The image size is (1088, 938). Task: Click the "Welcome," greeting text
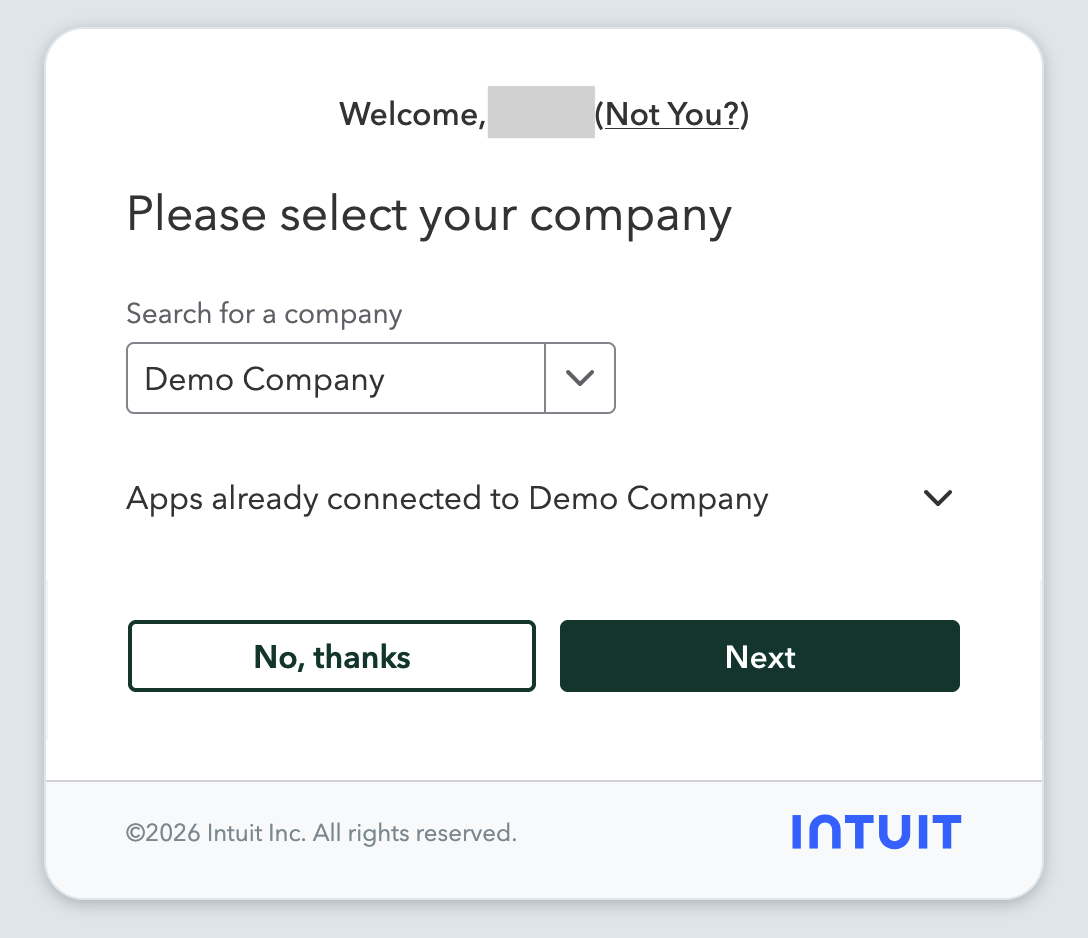tap(412, 114)
